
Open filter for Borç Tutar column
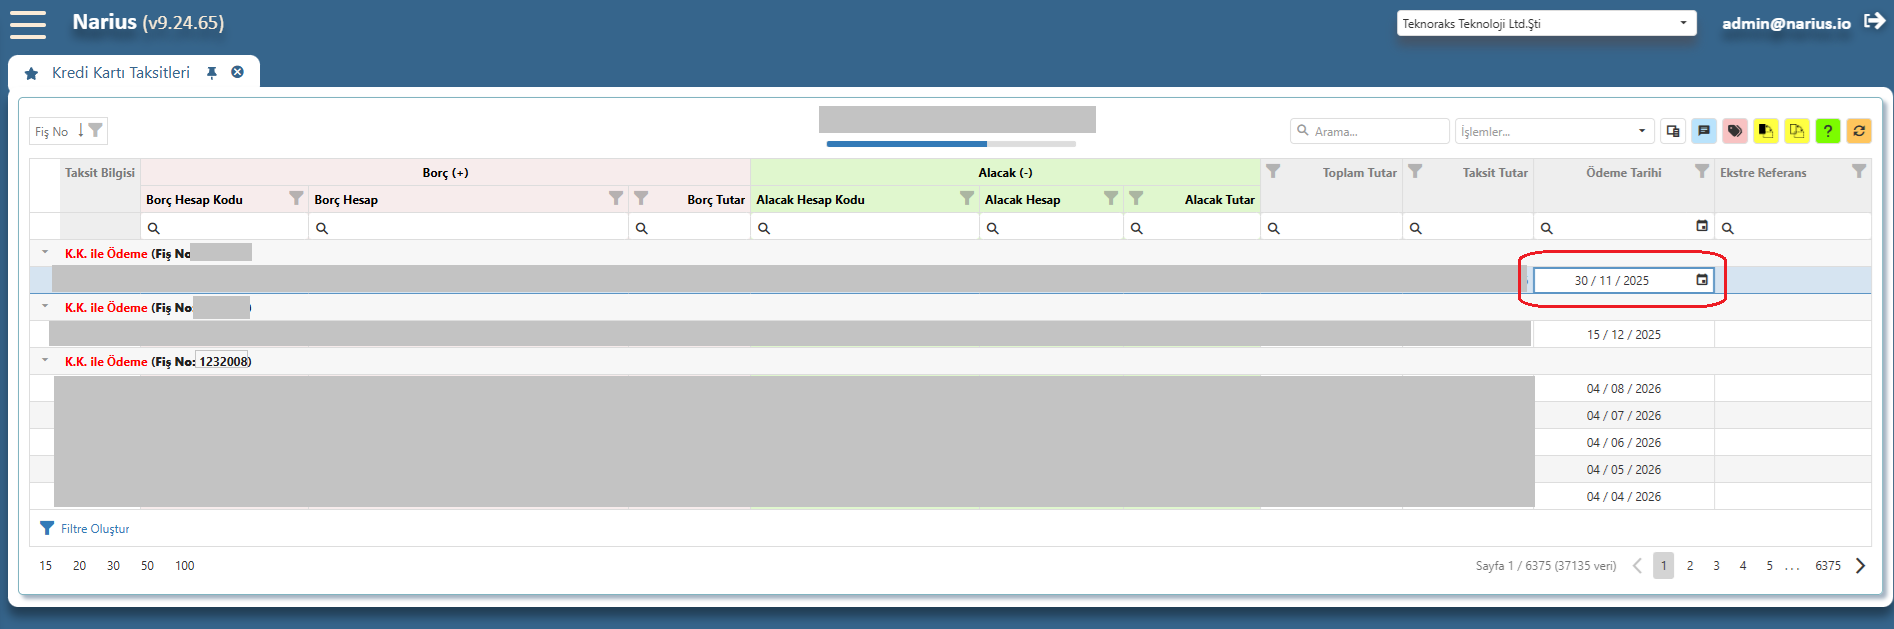[641, 198]
